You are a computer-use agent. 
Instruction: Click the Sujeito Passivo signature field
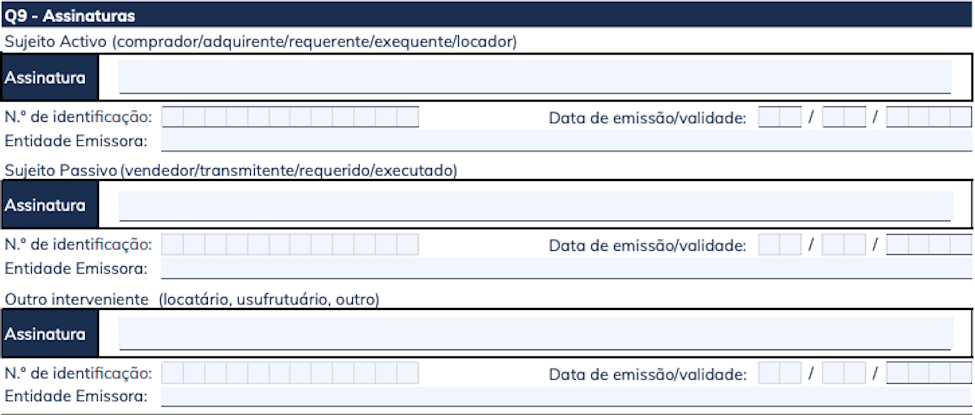point(535,205)
